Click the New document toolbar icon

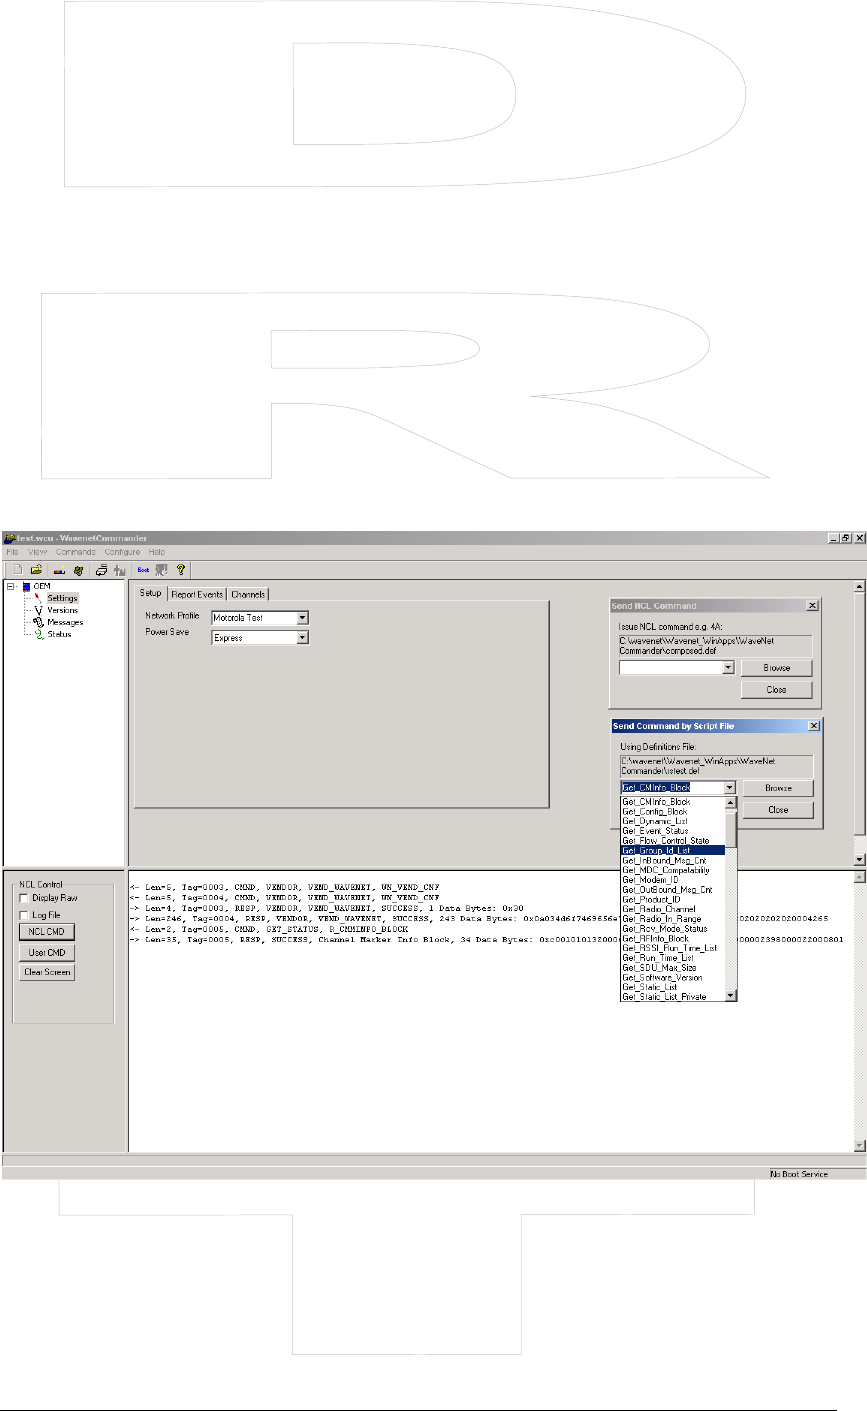16,569
